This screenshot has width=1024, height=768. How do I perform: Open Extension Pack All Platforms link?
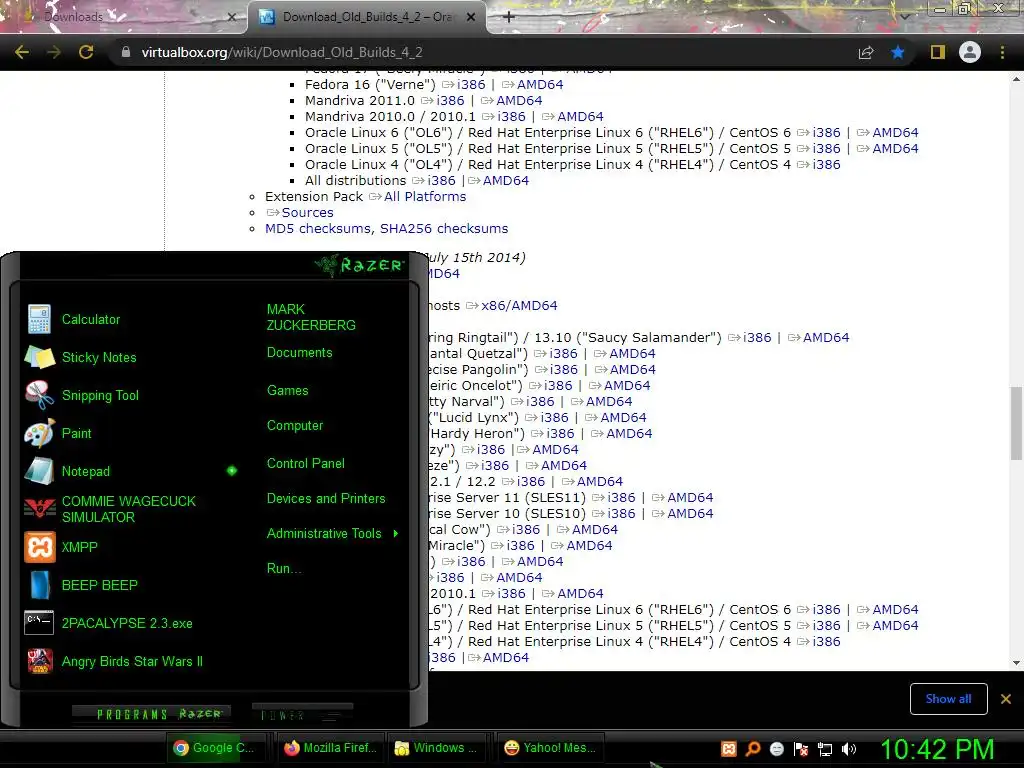[425, 197]
